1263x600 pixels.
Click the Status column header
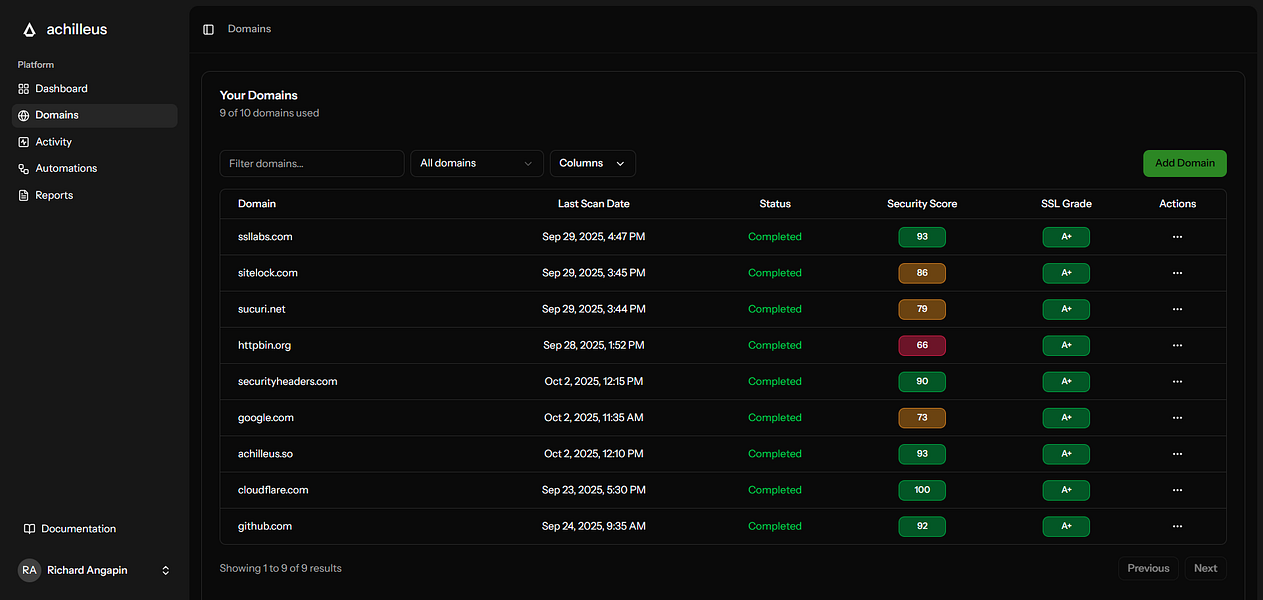click(775, 204)
